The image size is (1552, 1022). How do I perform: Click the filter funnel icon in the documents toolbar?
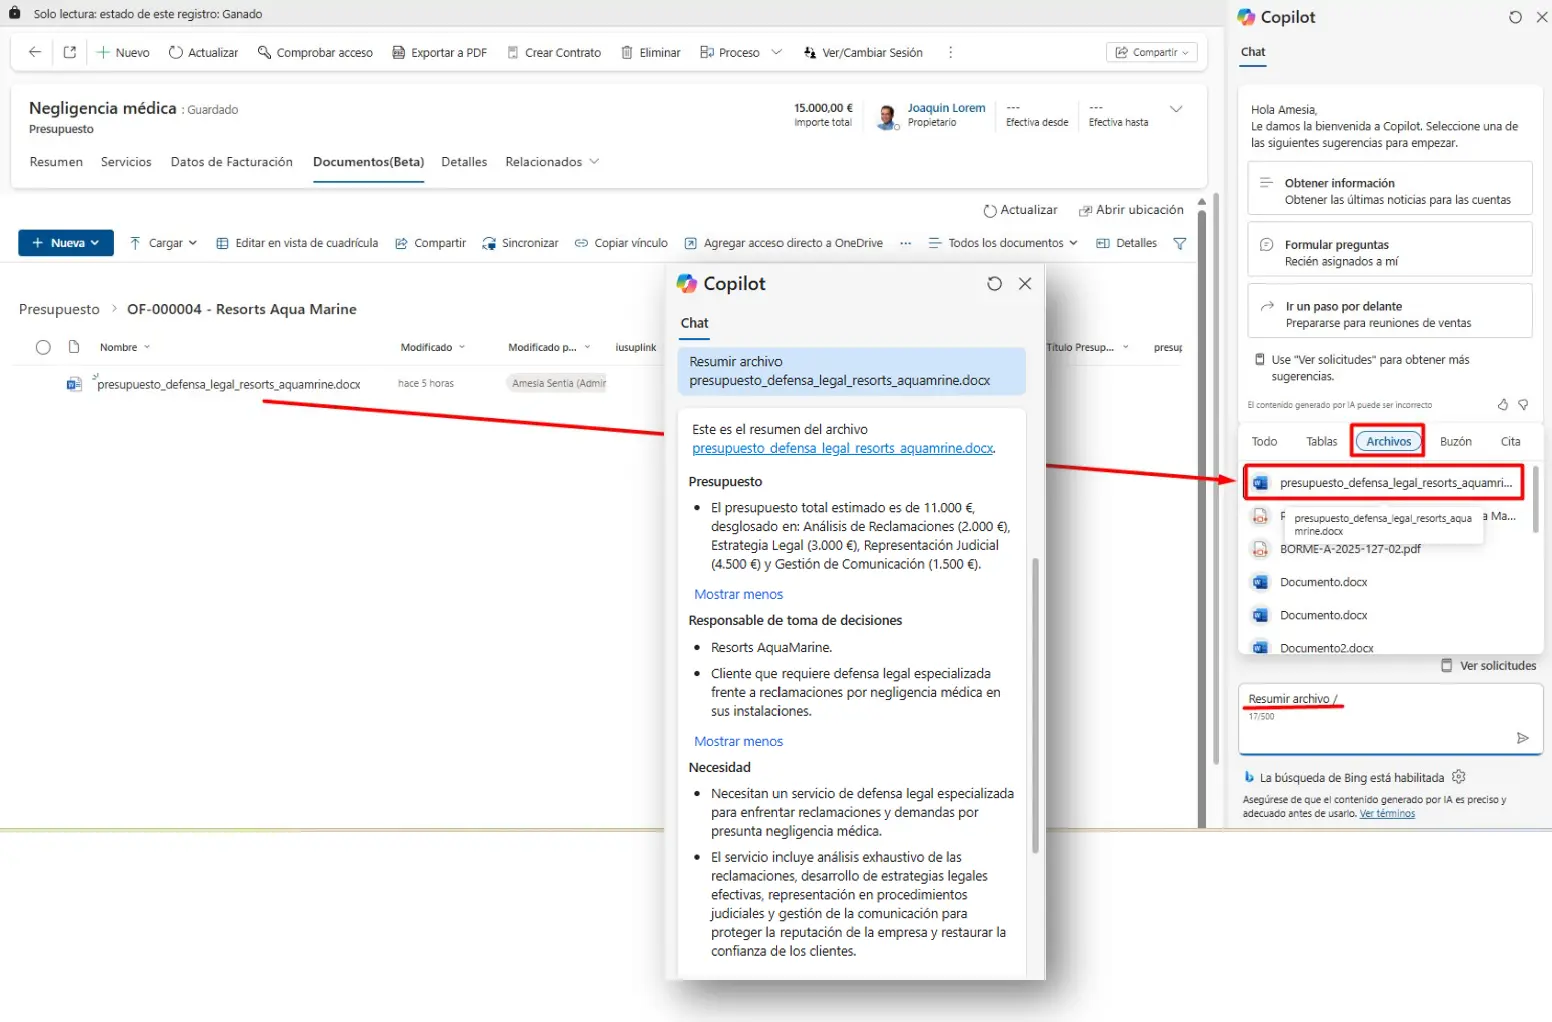(1180, 243)
